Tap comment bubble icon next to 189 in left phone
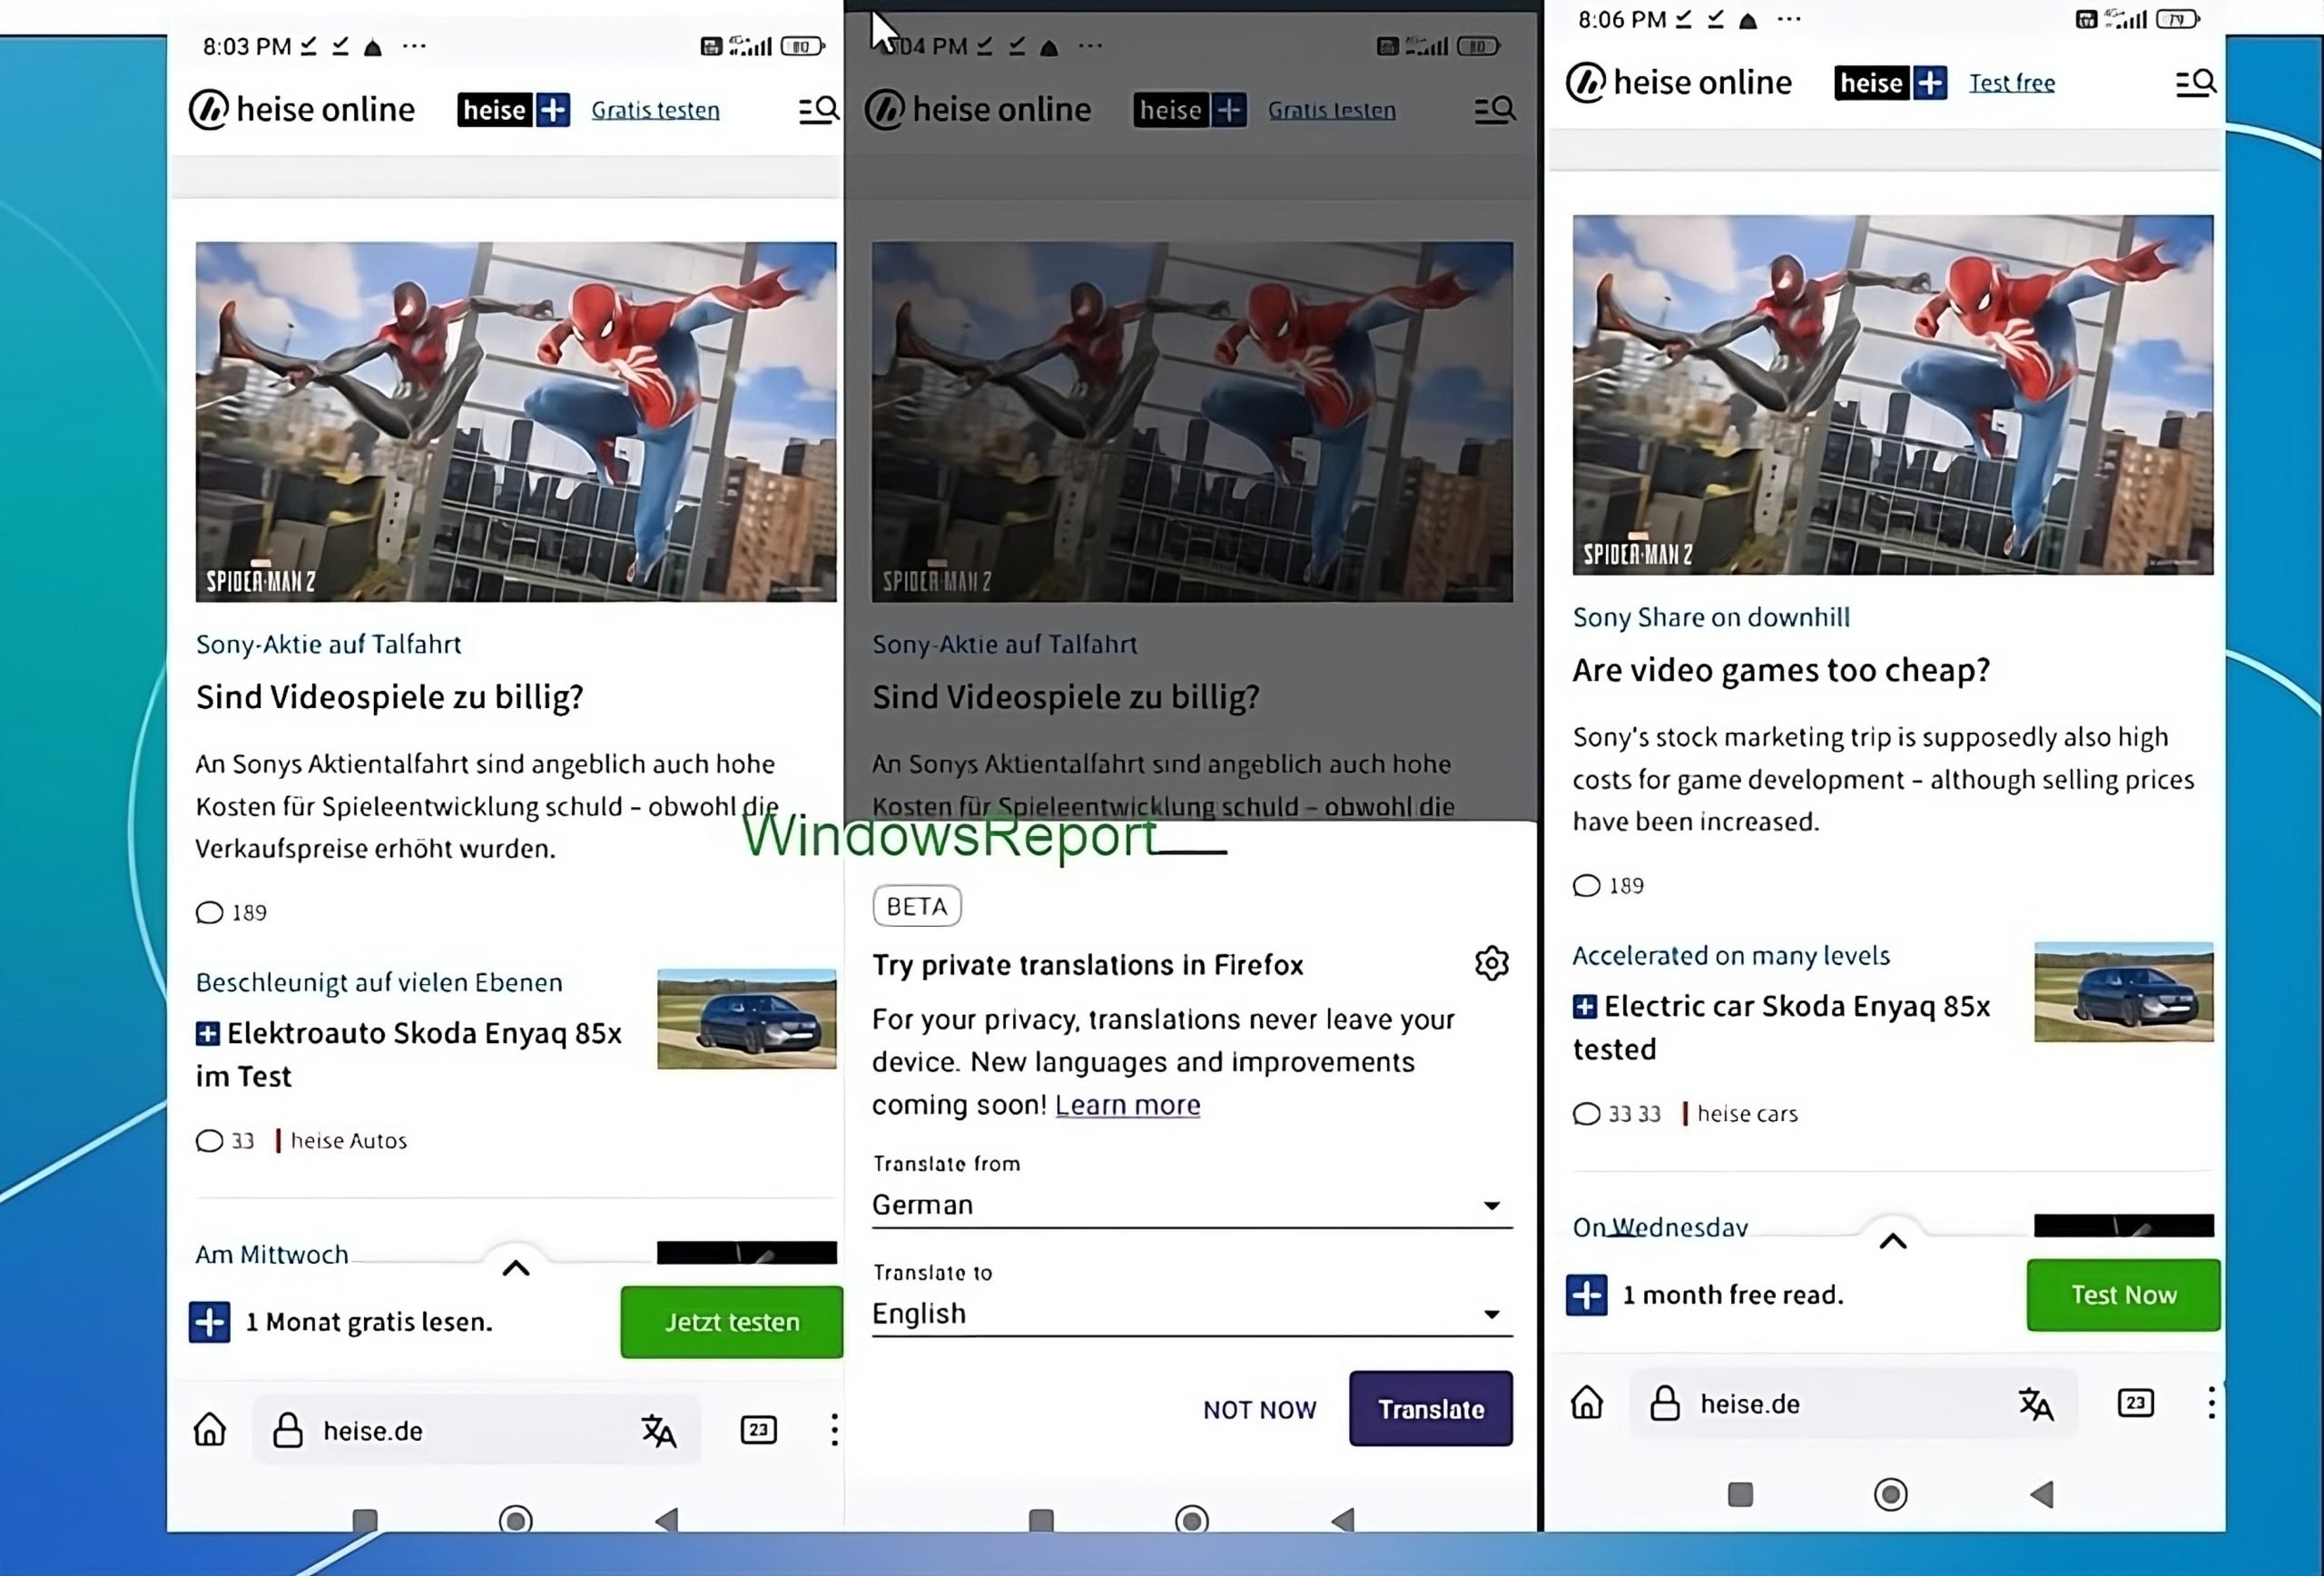This screenshot has height=1576, width=2324. 209,912
